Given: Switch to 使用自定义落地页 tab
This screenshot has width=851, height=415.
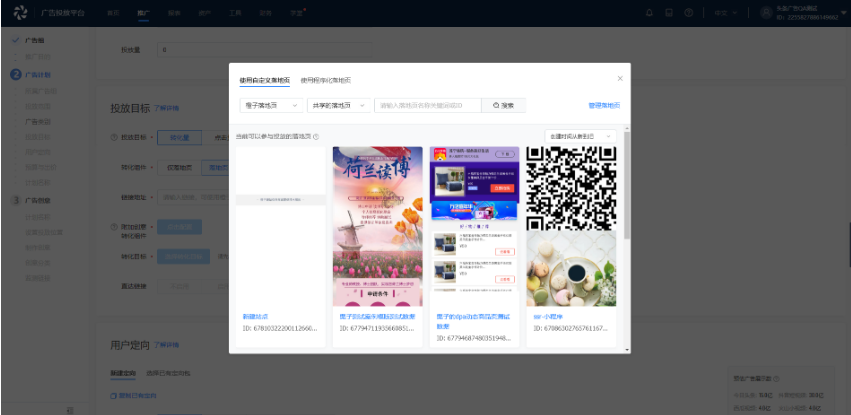Looking at the screenshot, I should pos(265,80).
